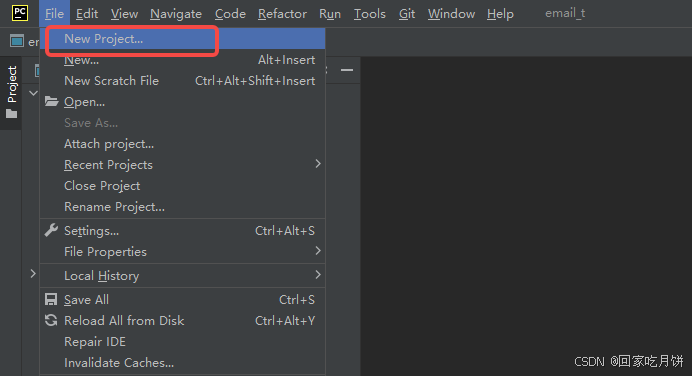Choose New Project... from File menu
Image resolution: width=692 pixels, height=376 pixels.
(x=183, y=39)
